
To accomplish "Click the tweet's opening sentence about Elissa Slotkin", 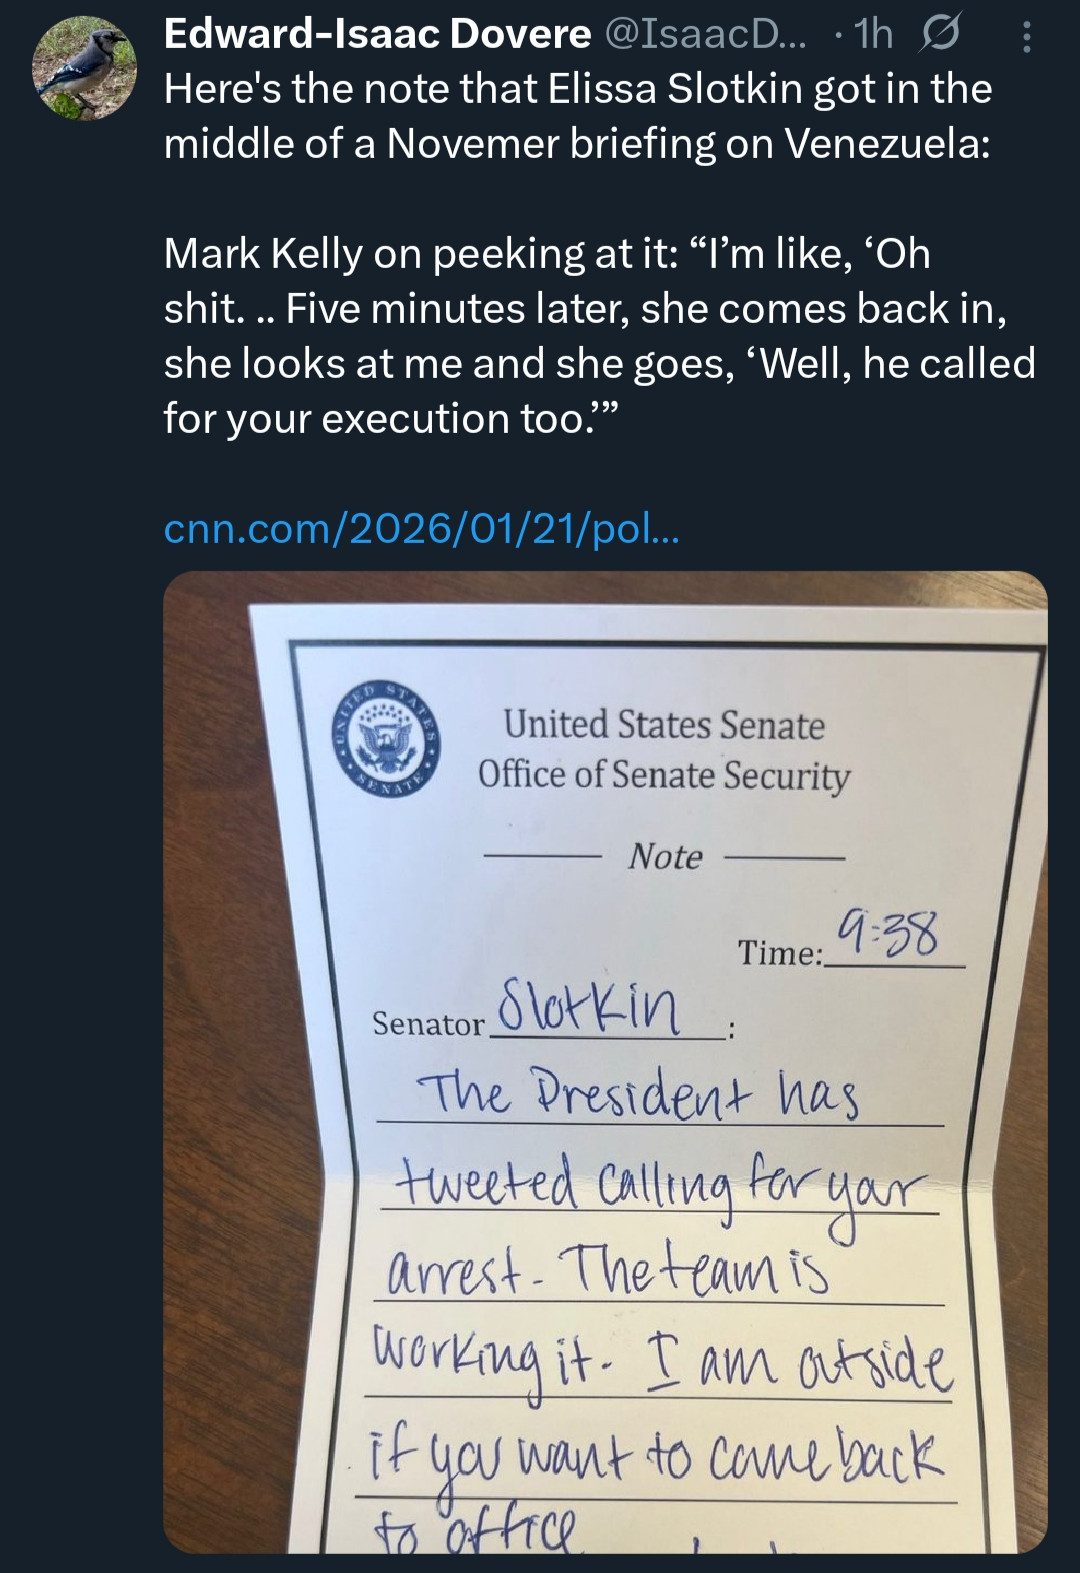I will tap(577, 116).
